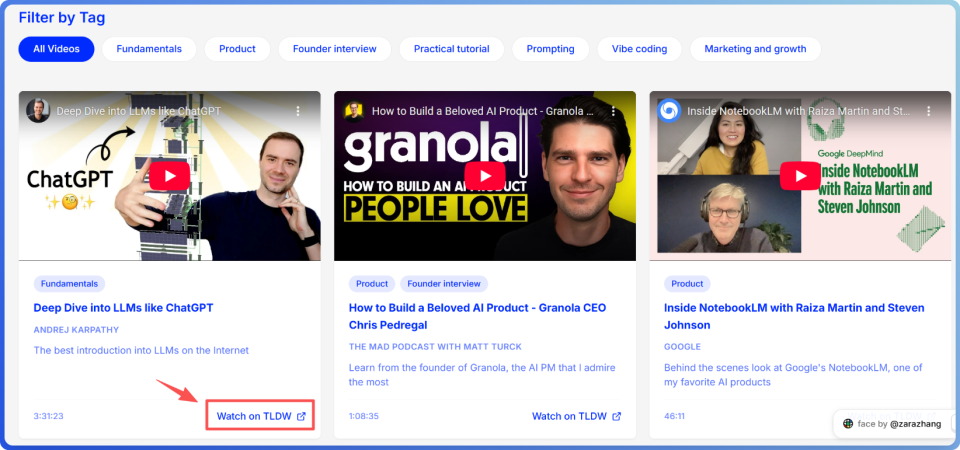Filter by Vibe coding tag
The image size is (960, 450).
639,49
